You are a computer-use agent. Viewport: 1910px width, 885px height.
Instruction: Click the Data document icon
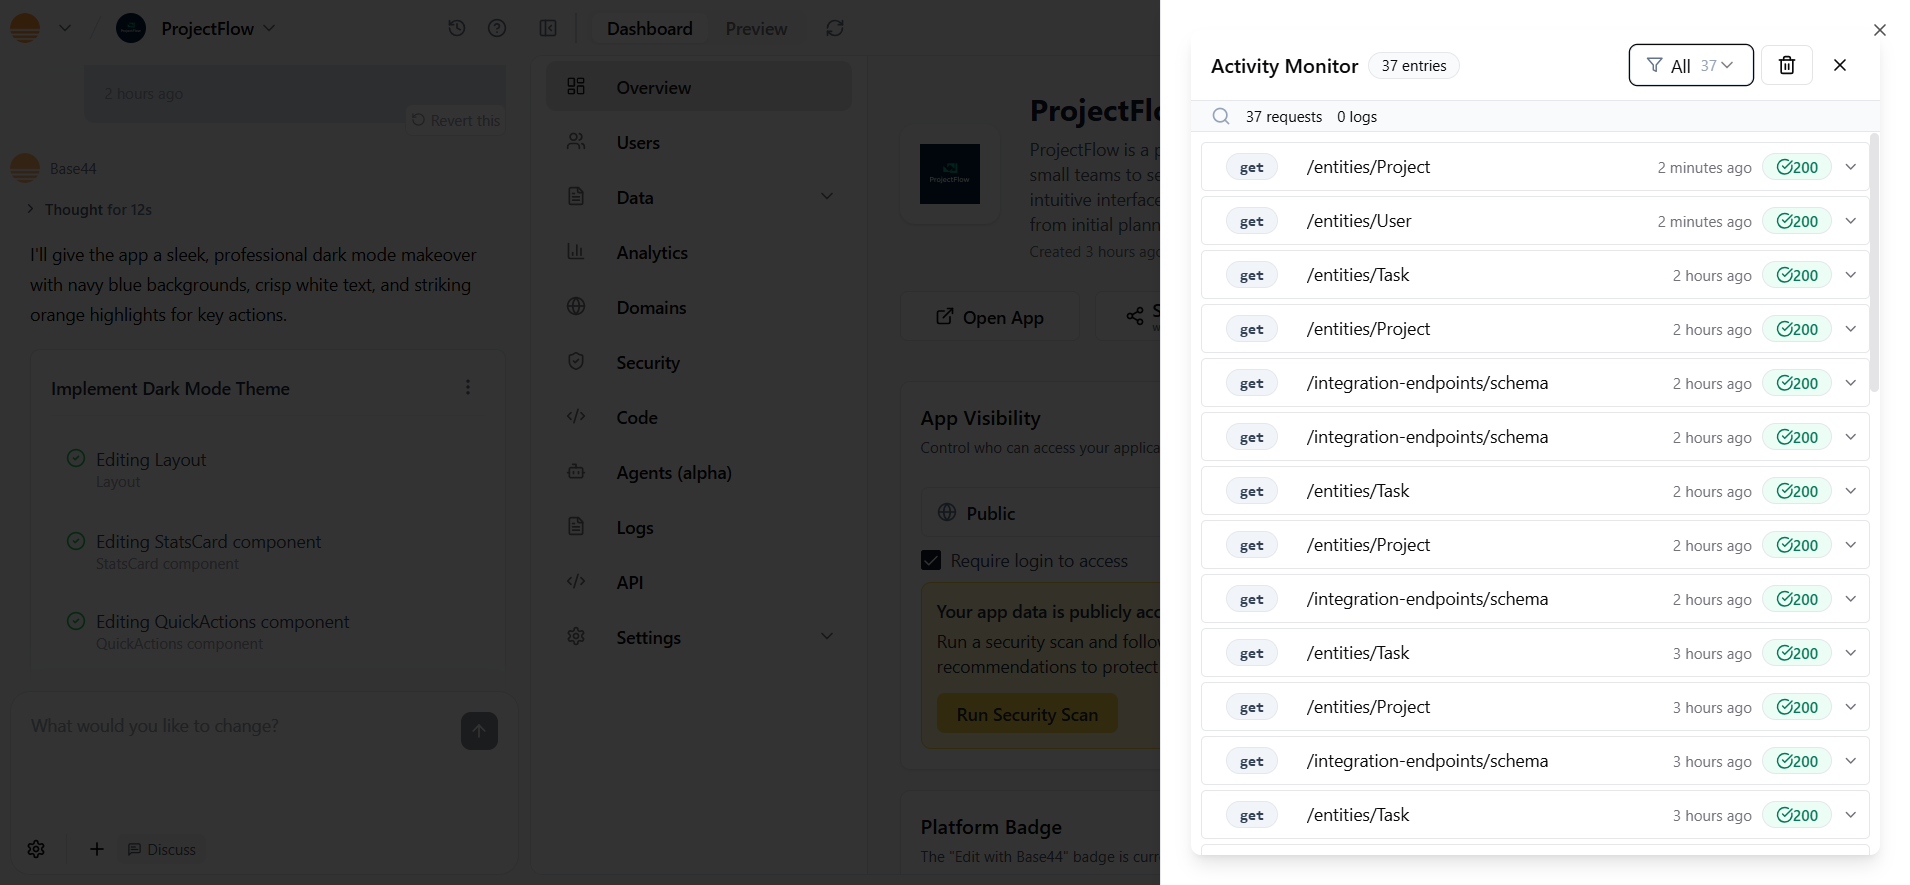coord(576,196)
